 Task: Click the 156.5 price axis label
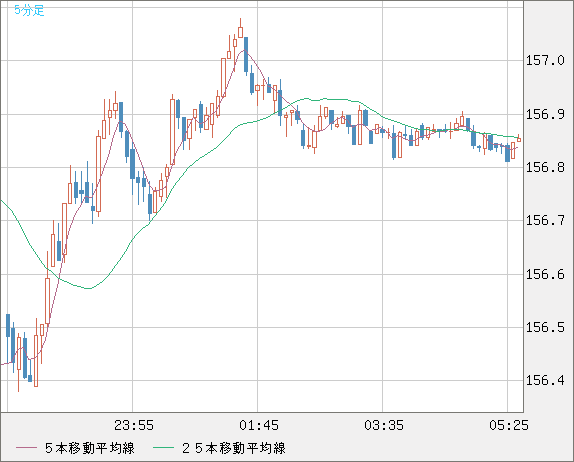click(x=545, y=328)
